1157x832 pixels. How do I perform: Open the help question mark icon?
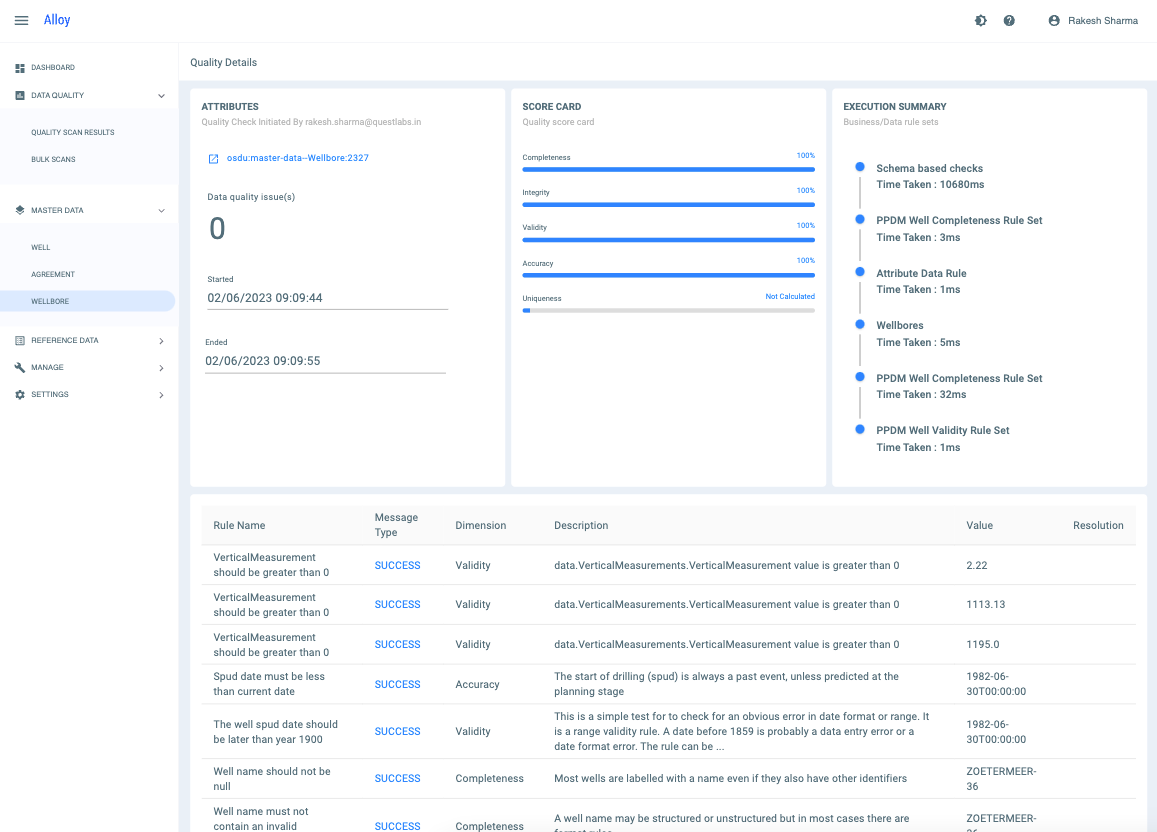pos(1009,21)
